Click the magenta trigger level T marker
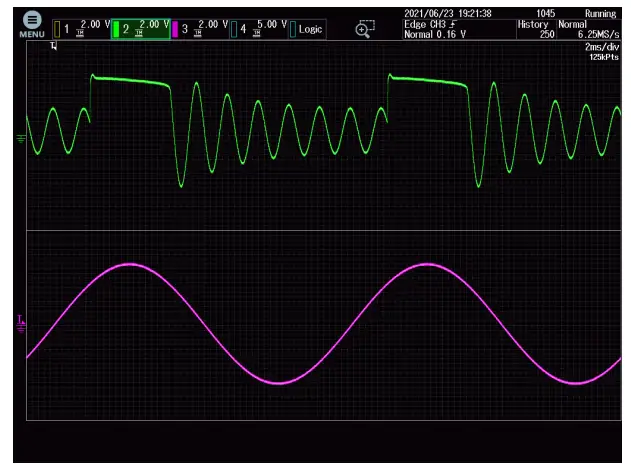Viewport: 631px width, 473px height. 21,320
